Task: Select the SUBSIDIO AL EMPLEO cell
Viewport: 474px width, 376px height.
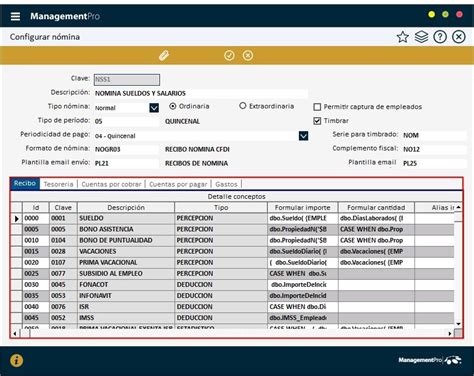Action: 126,273
